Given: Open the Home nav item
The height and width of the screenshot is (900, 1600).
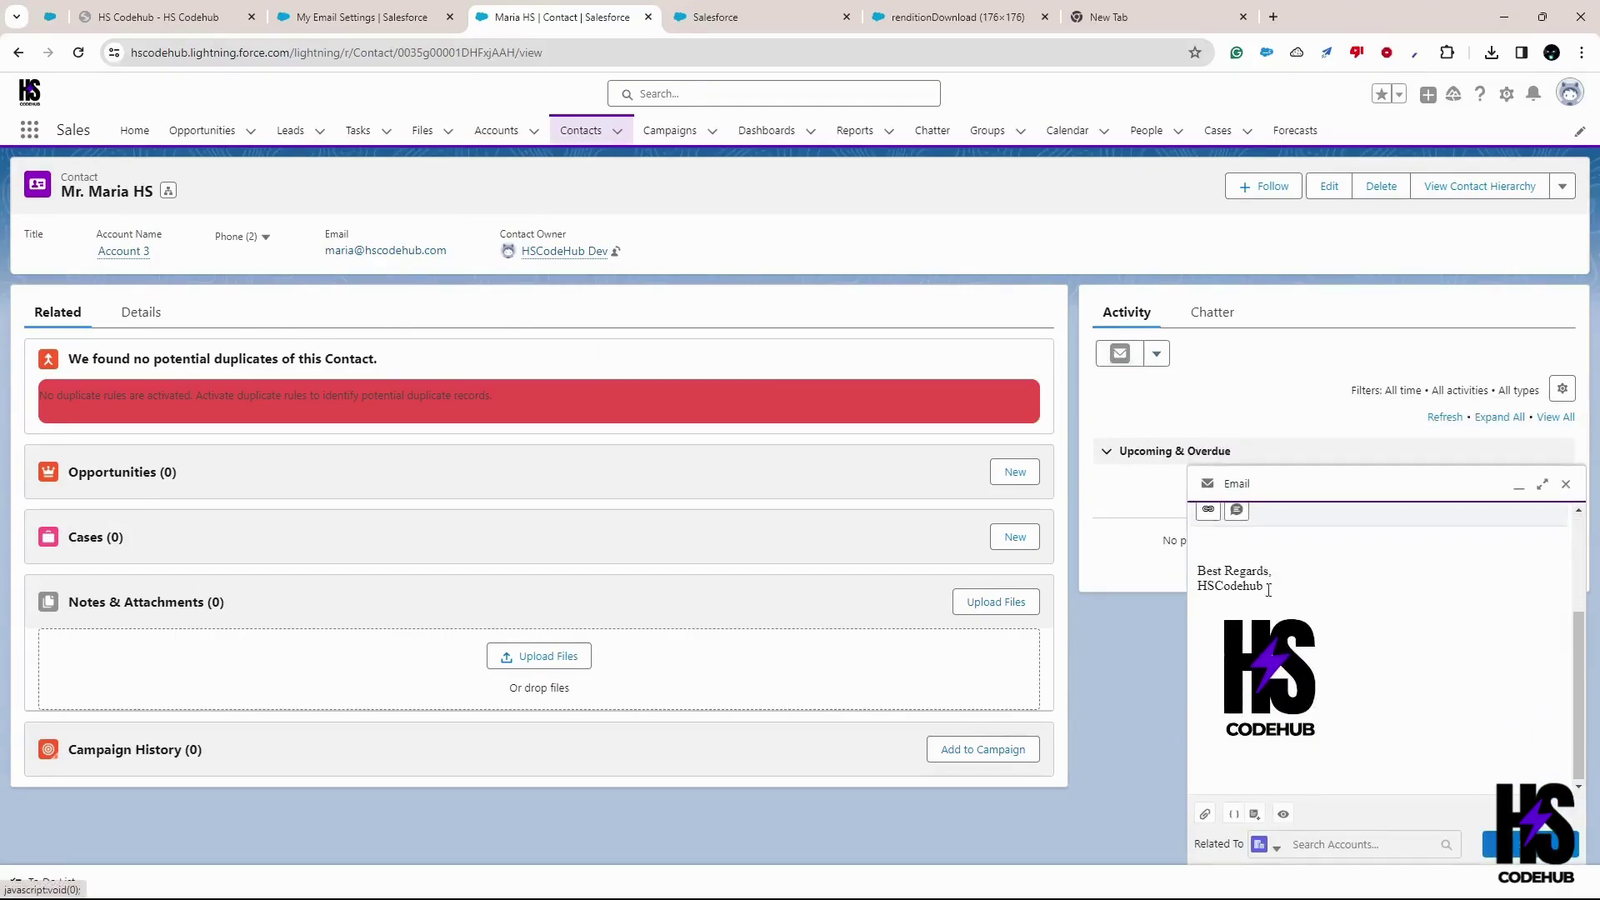Looking at the screenshot, I should [x=134, y=131].
